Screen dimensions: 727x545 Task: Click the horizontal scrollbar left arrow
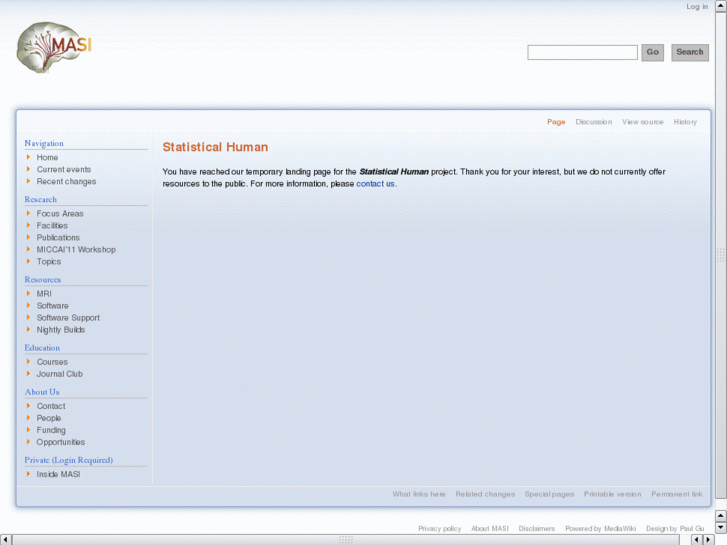6,539
